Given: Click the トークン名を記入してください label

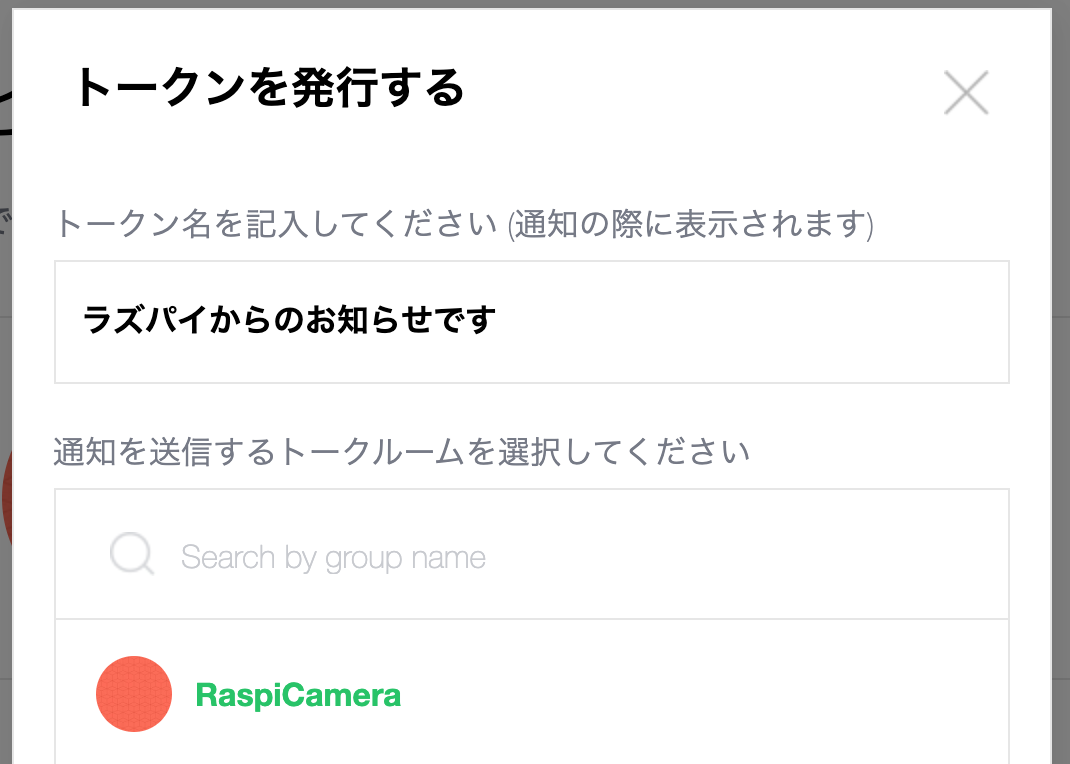Looking at the screenshot, I should click(276, 224).
